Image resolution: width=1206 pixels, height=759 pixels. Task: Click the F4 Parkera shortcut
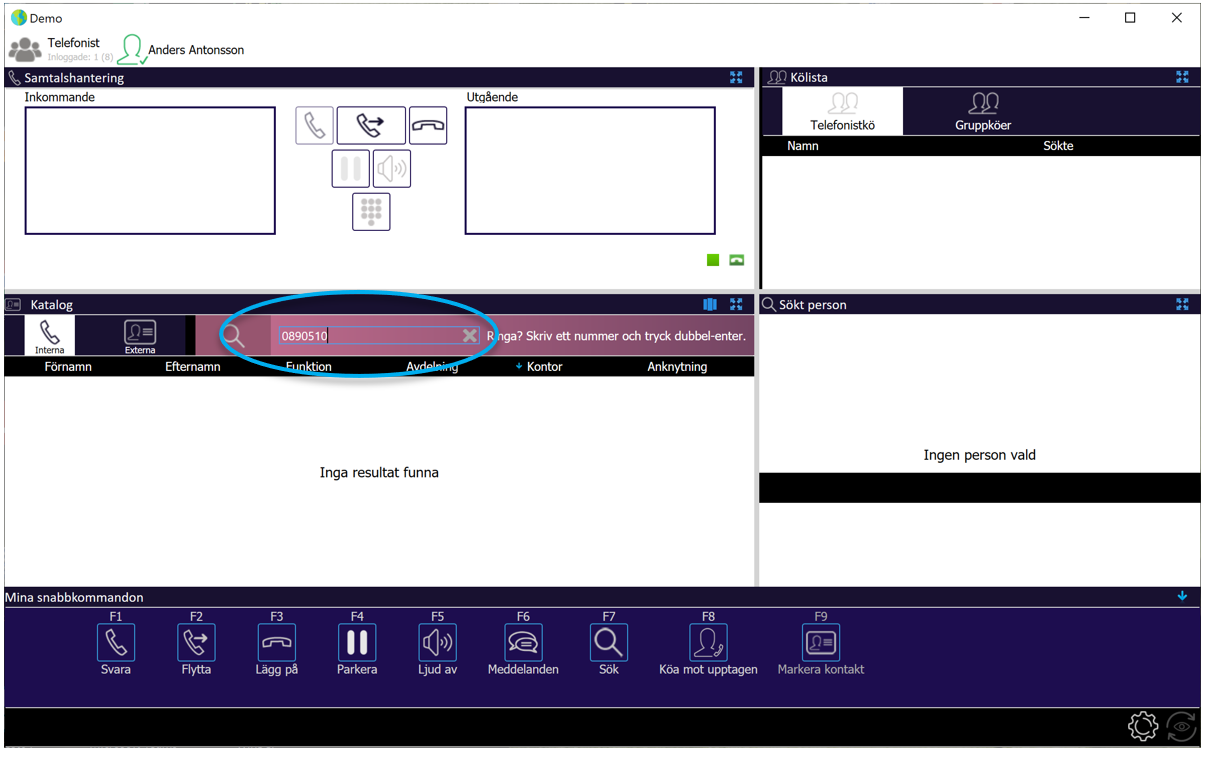[x=357, y=645]
